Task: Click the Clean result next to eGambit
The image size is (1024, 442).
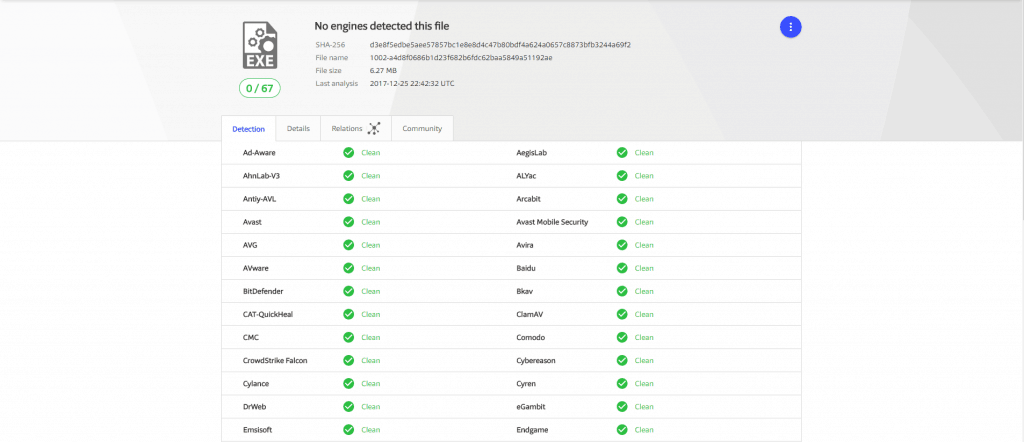Action: 644,407
